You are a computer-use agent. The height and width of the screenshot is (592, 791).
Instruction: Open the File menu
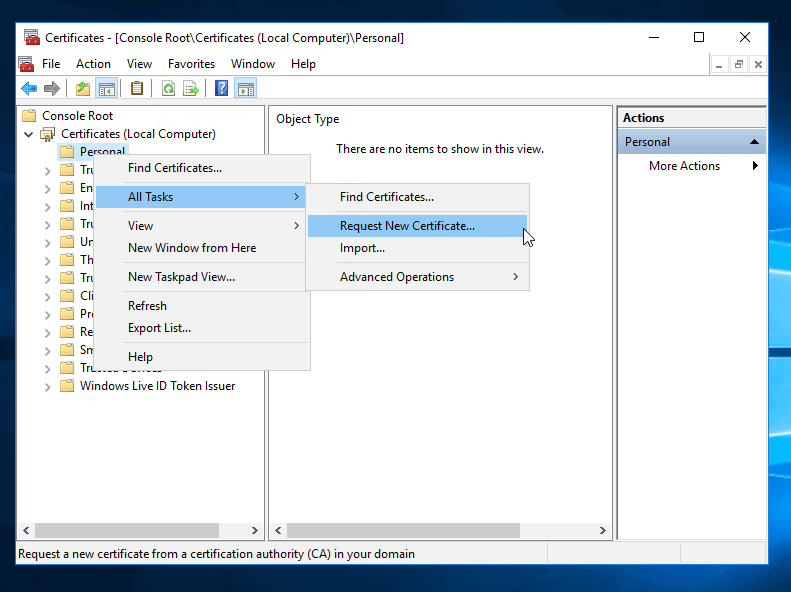coord(51,64)
